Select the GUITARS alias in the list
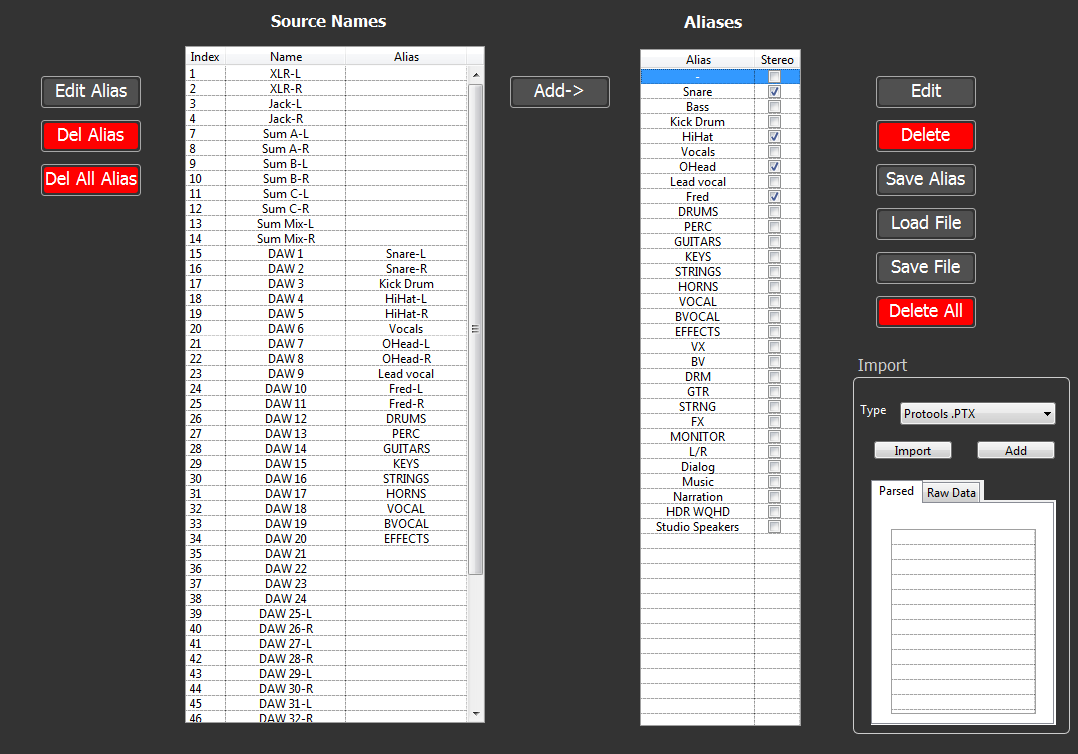The width and height of the screenshot is (1078, 754). click(x=697, y=241)
